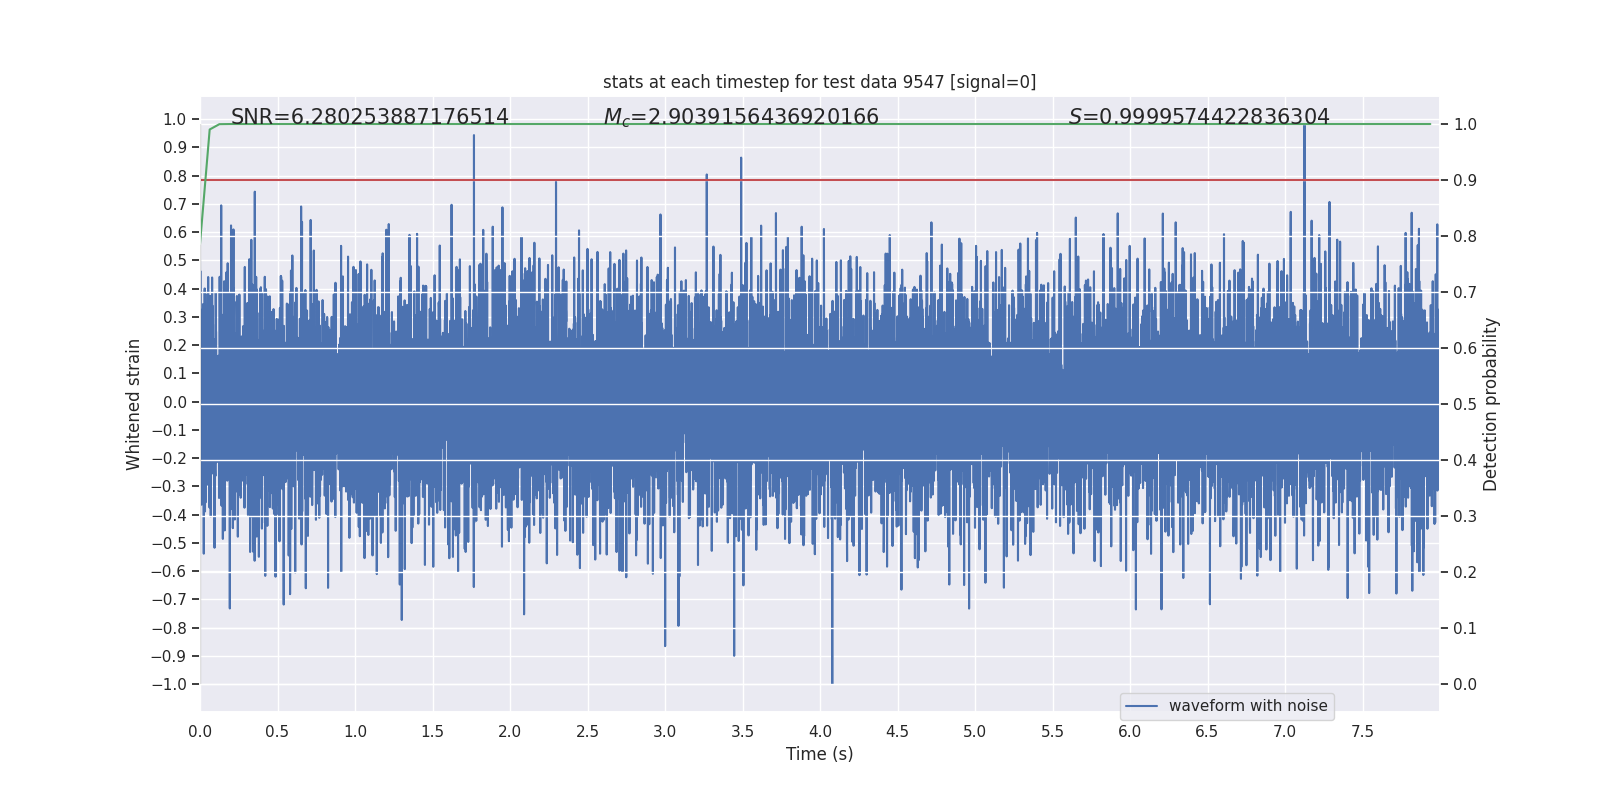Click the 0.4 tick on the Whitened strain axis

coord(175,289)
